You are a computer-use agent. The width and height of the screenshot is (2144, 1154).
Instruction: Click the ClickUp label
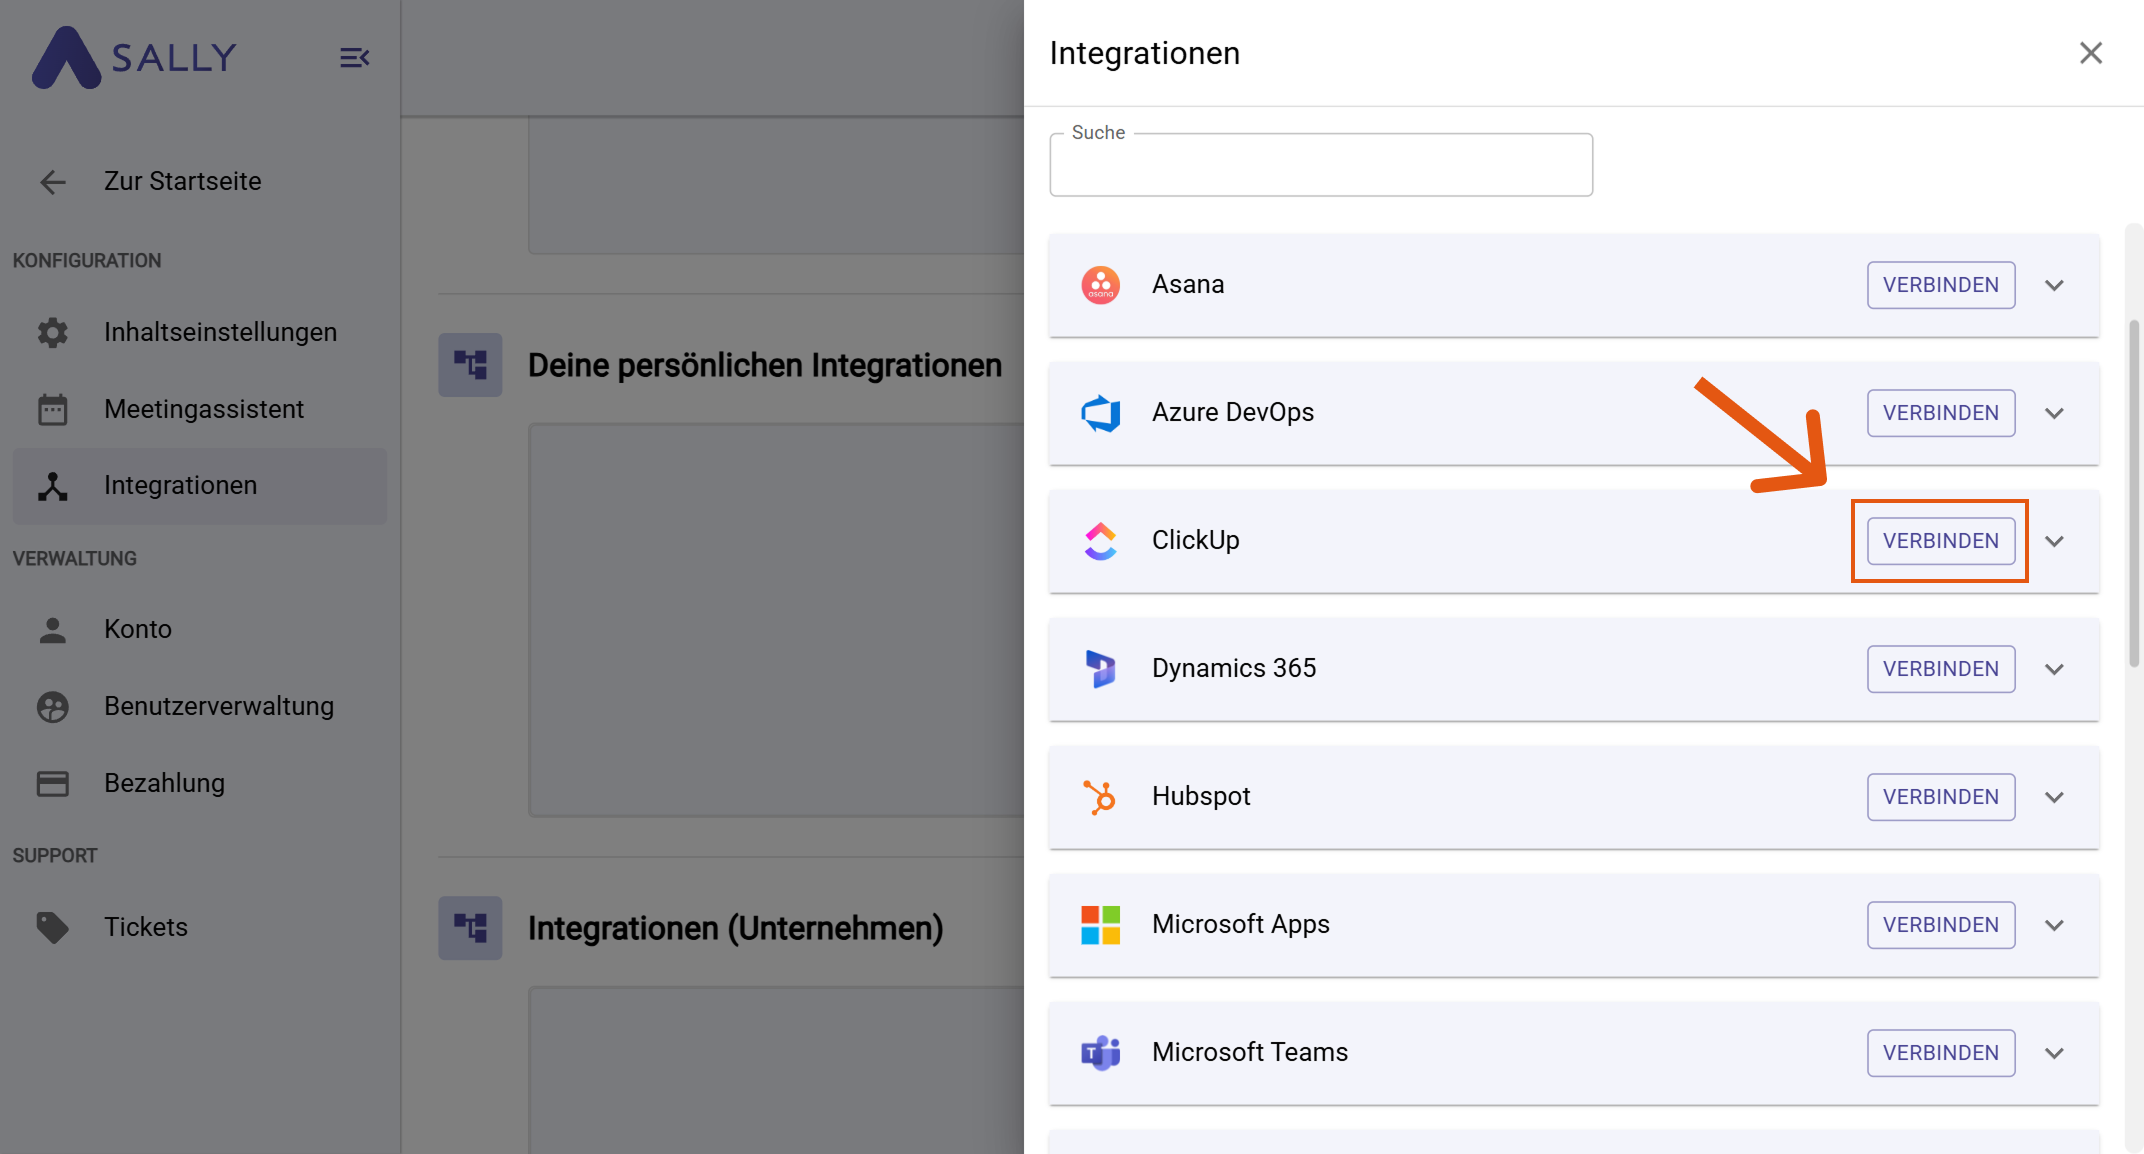(1196, 541)
